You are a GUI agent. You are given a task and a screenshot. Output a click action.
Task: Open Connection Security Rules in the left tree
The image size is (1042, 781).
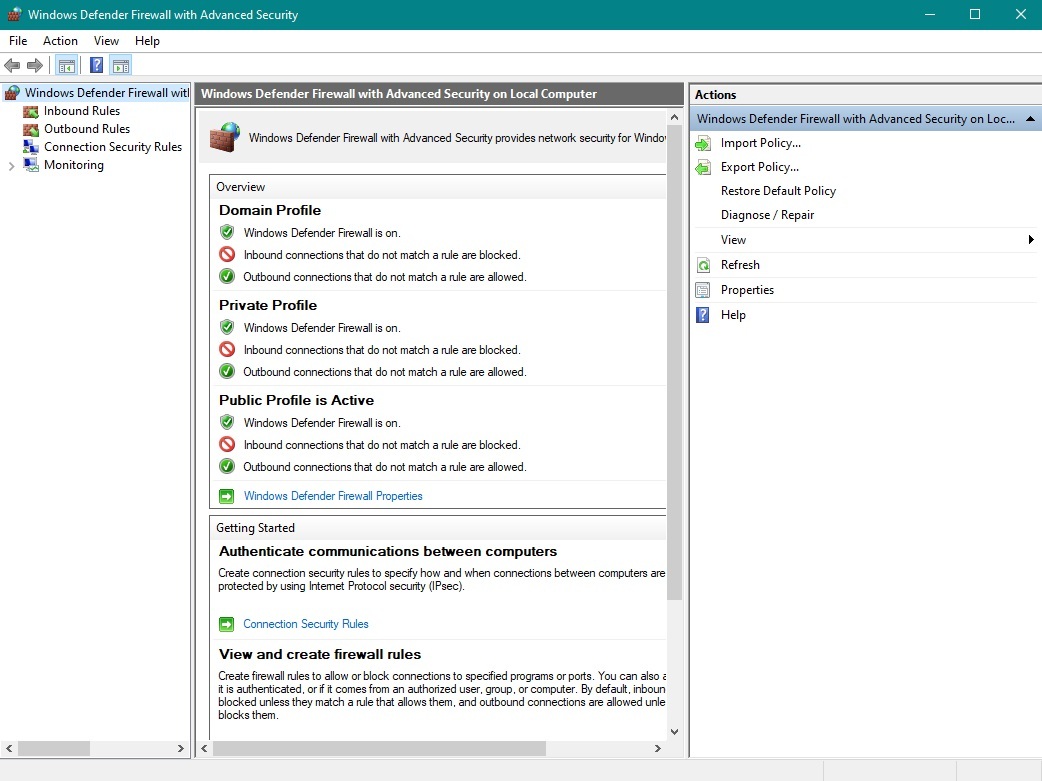coord(112,147)
